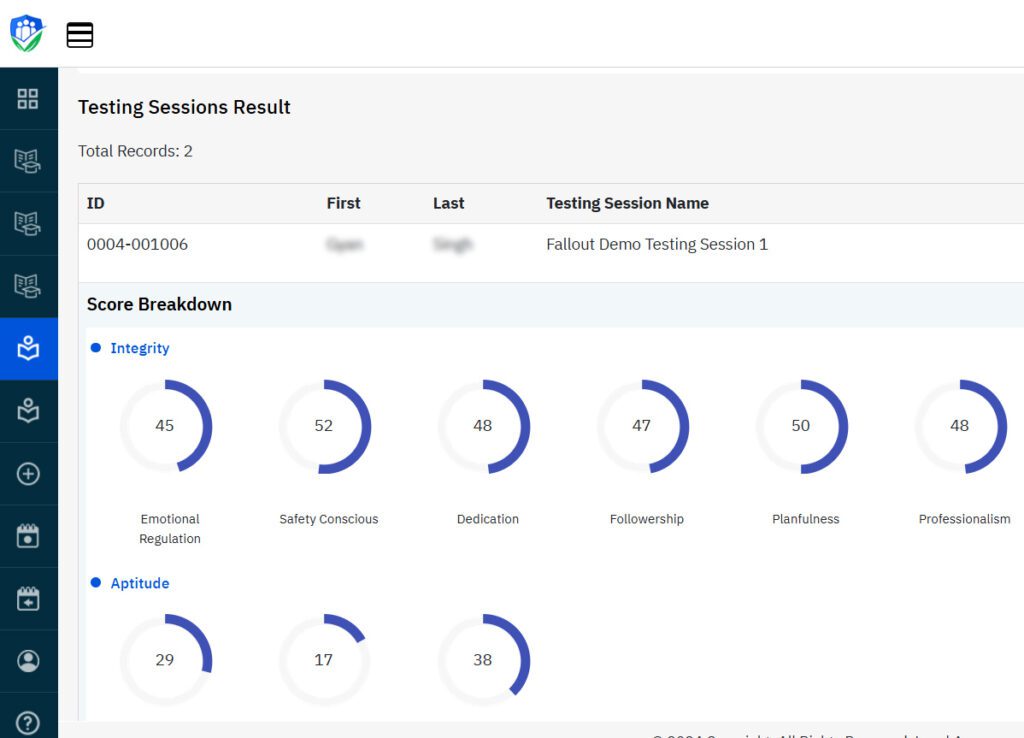Viewport: 1024px width, 738px height.
Task: Open the calendar icon with dot in sidebar
Action: click(29, 535)
